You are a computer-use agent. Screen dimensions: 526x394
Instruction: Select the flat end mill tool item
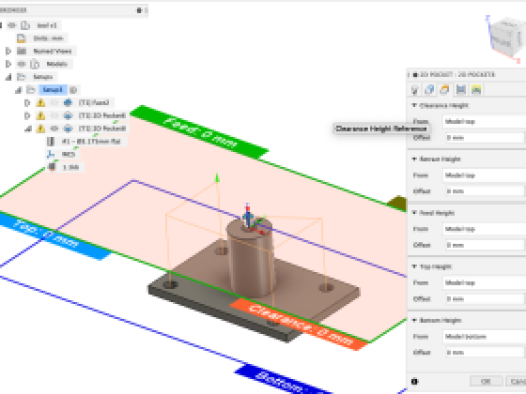click(x=91, y=142)
